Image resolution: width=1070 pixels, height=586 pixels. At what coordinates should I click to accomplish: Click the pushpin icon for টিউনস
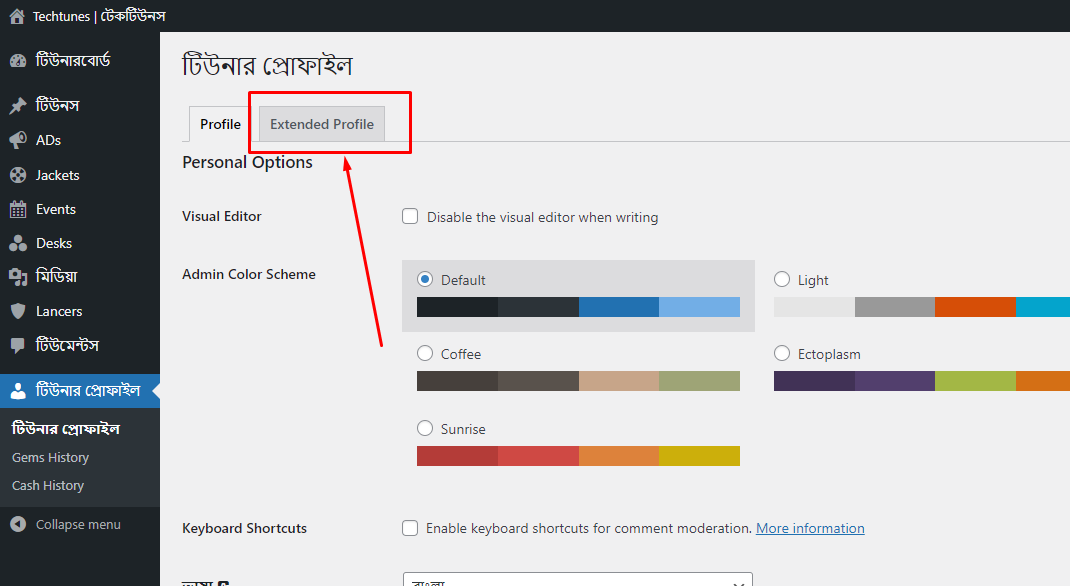[x=18, y=106]
